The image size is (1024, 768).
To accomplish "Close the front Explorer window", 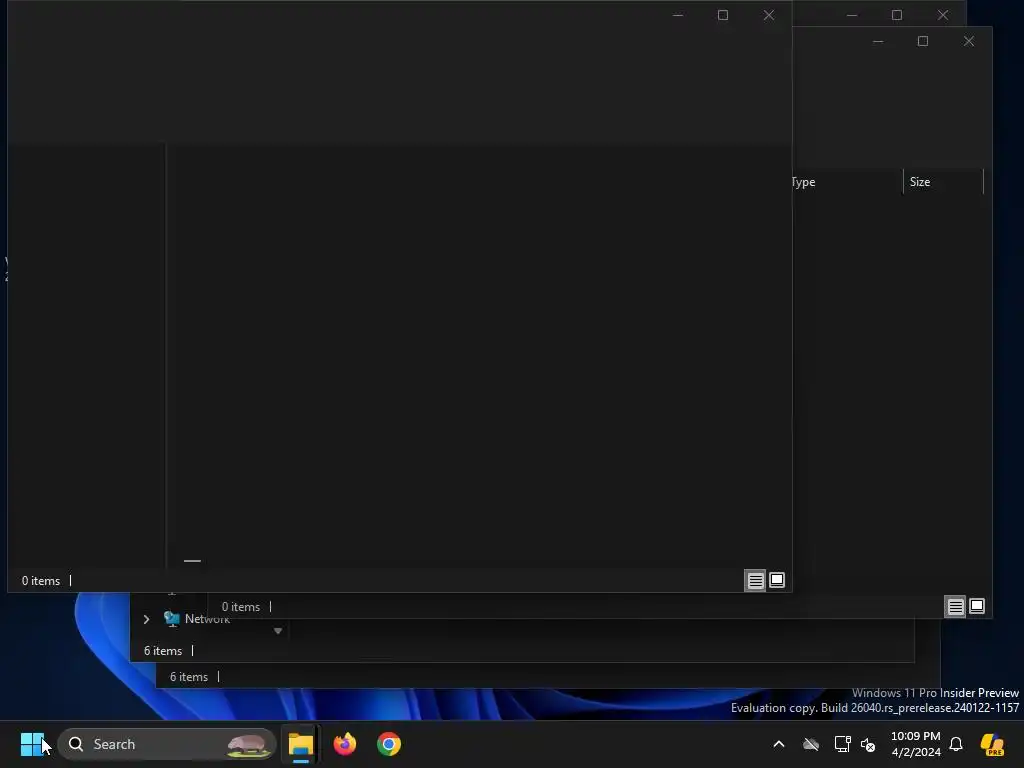I will coord(769,15).
